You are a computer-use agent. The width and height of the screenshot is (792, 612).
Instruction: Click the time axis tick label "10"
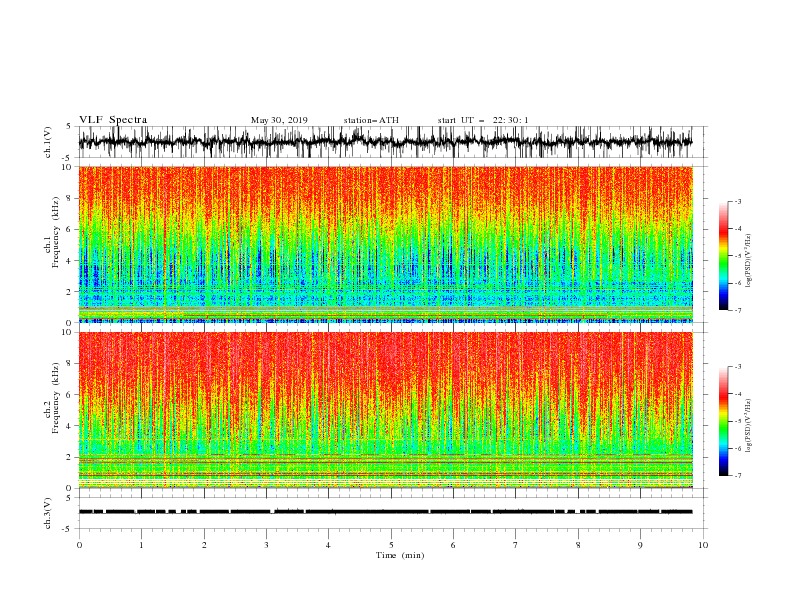(703, 545)
